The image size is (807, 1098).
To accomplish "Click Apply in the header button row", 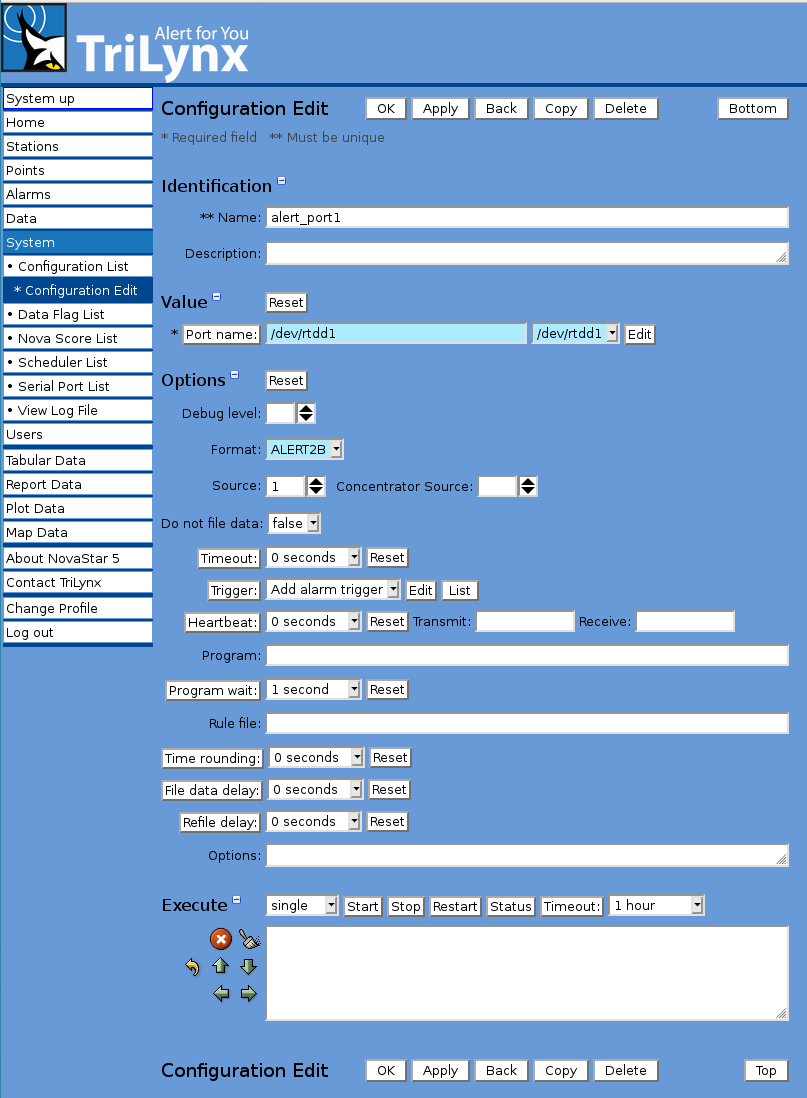I will click(440, 109).
